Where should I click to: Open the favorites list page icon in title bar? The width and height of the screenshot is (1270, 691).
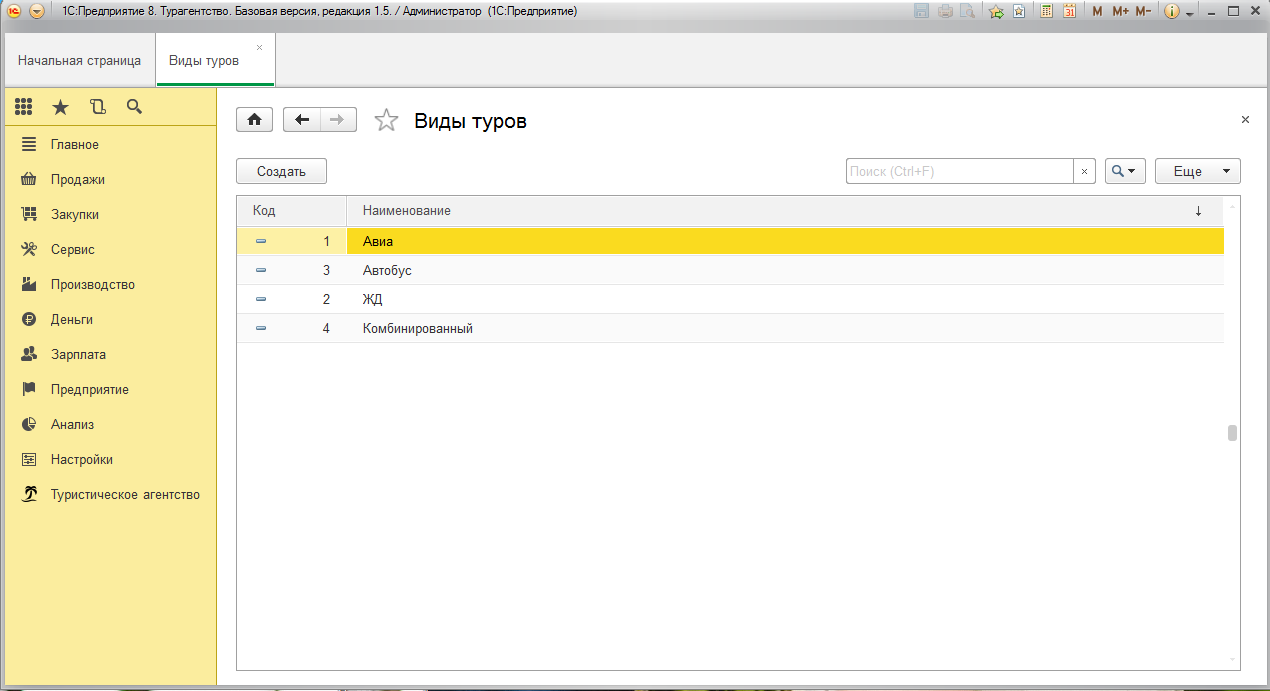[x=1018, y=11]
